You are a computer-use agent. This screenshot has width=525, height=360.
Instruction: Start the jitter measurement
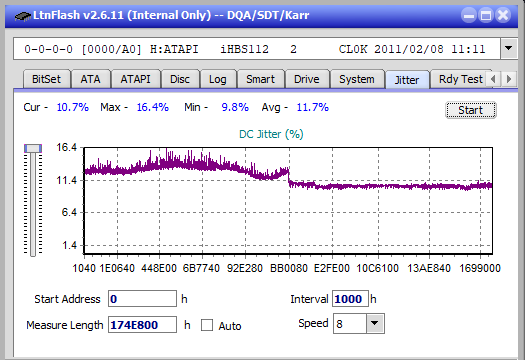[471, 110]
